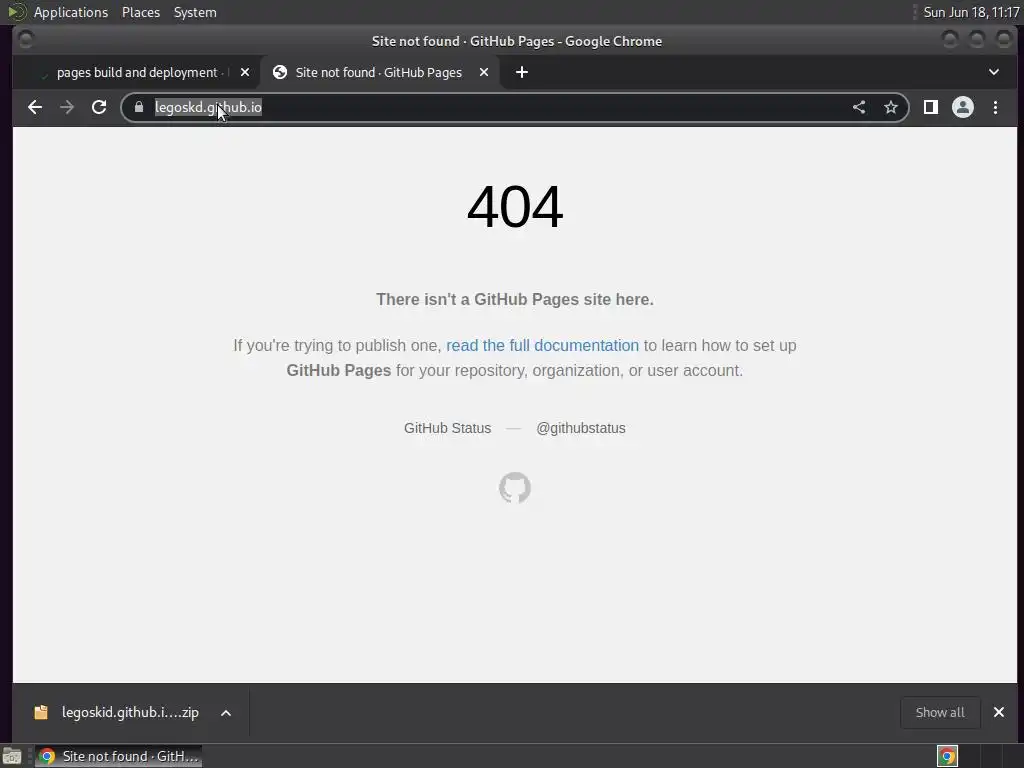Go back with the browser back arrow

click(x=35, y=108)
